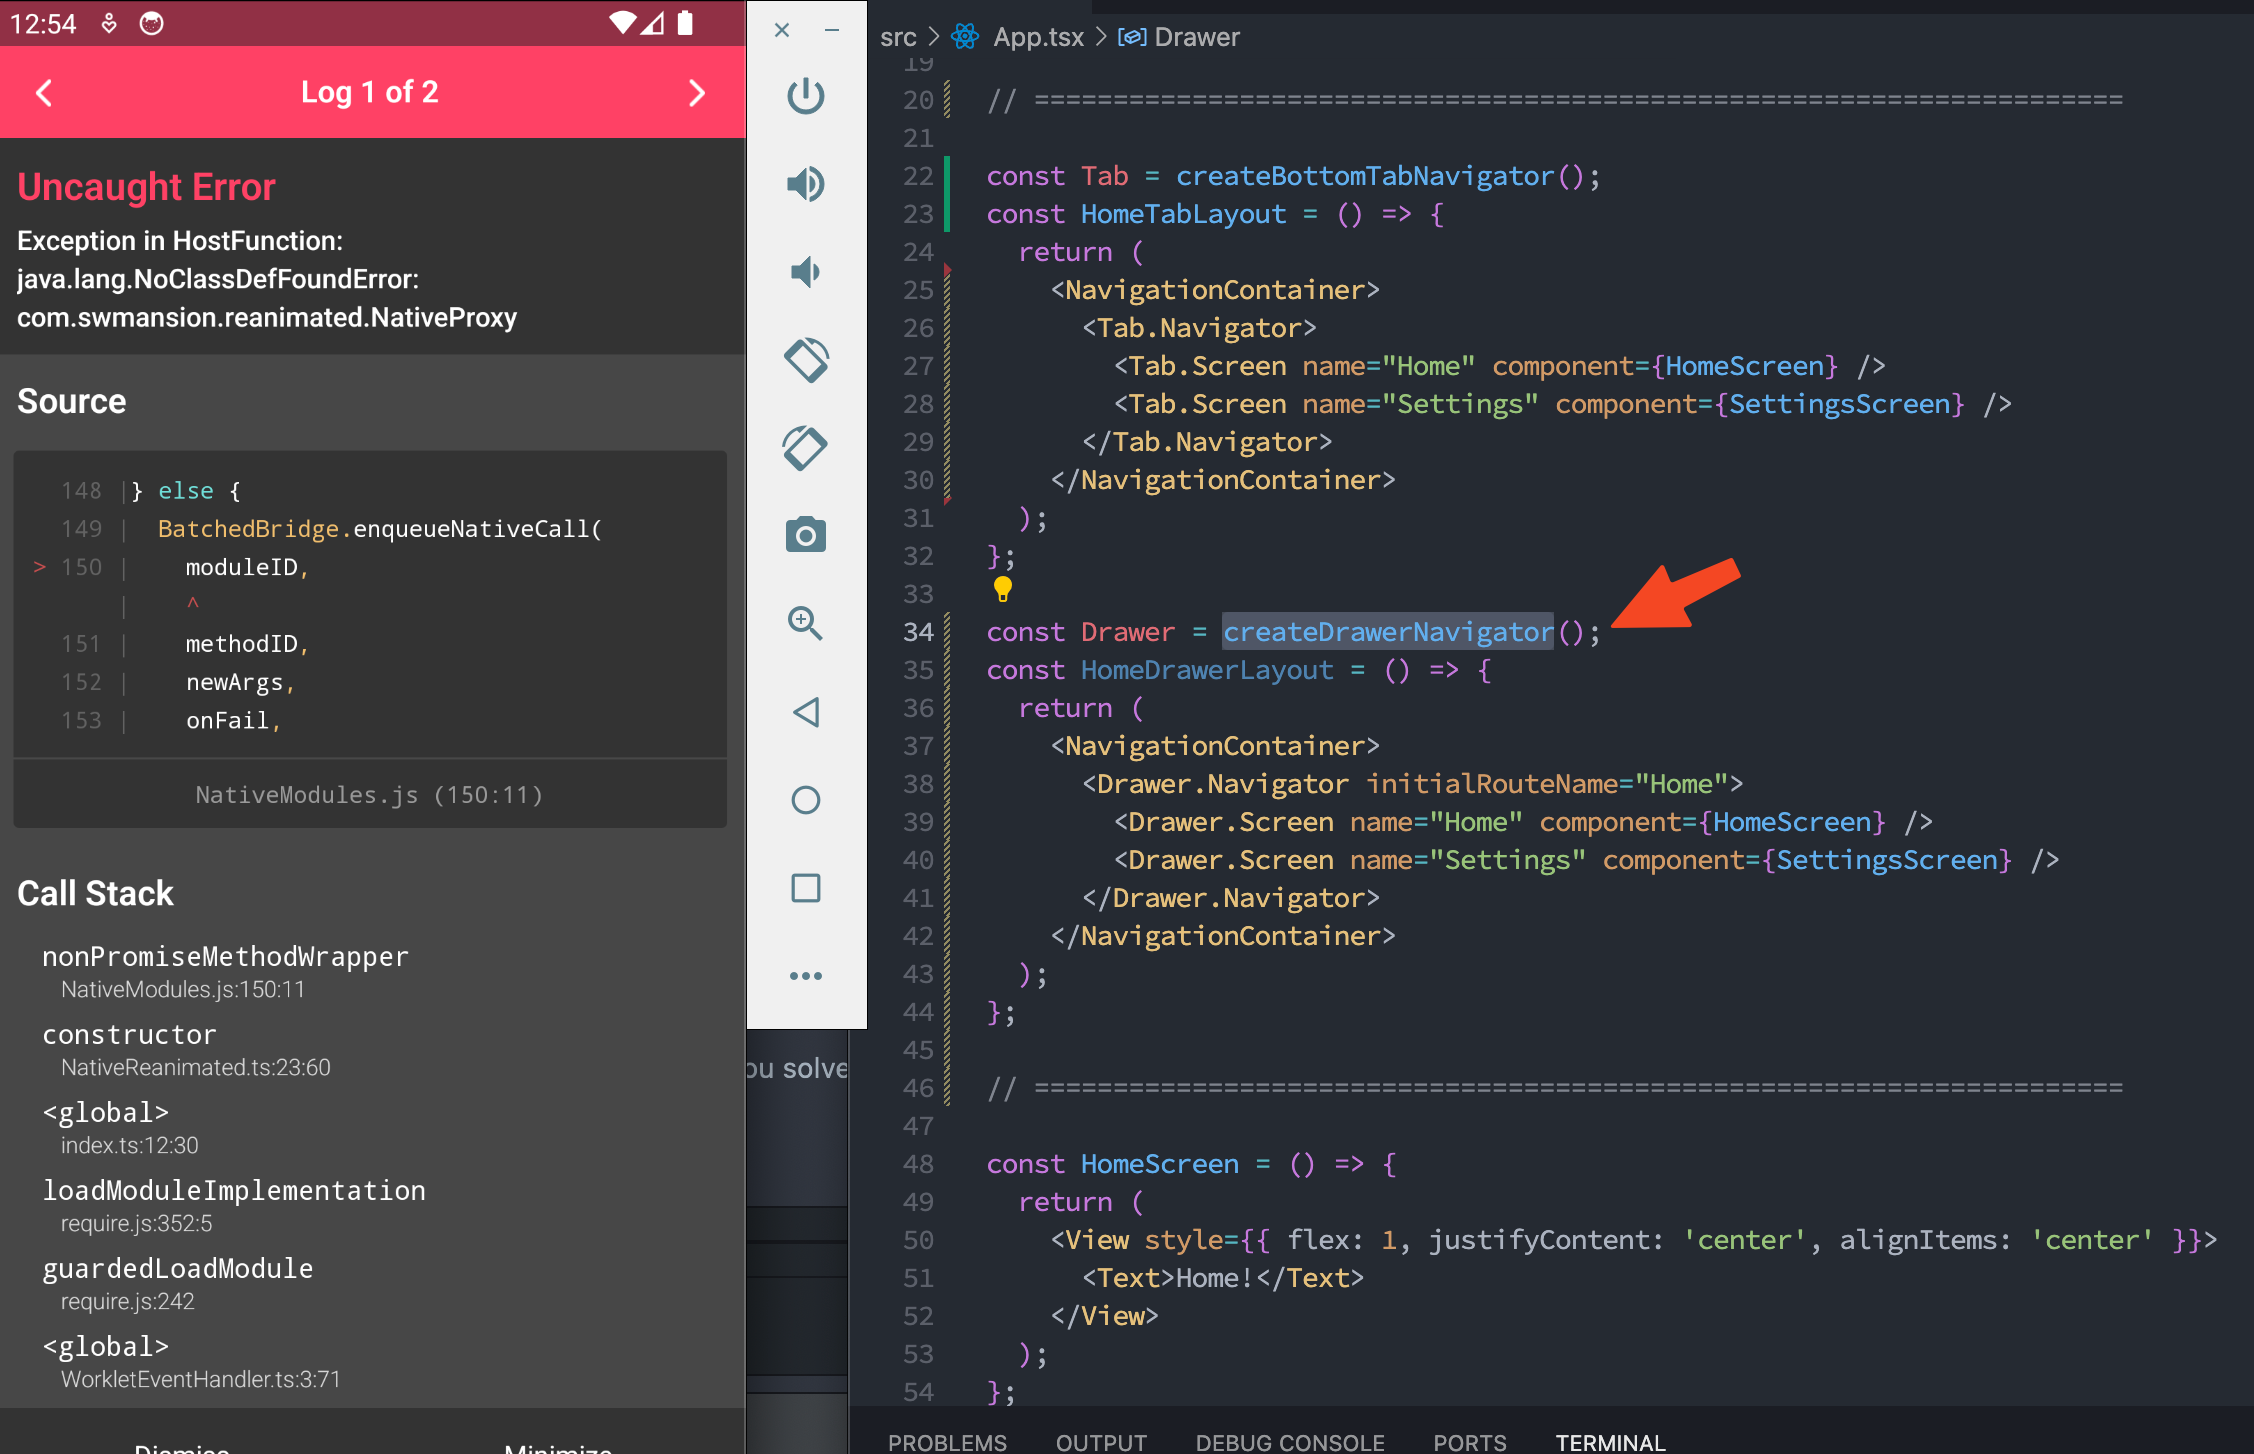Image resolution: width=2254 pixels, height=1454 pixels.
Task: Rotate the emulator counterclockwise
Action: [x=805, y=359]
